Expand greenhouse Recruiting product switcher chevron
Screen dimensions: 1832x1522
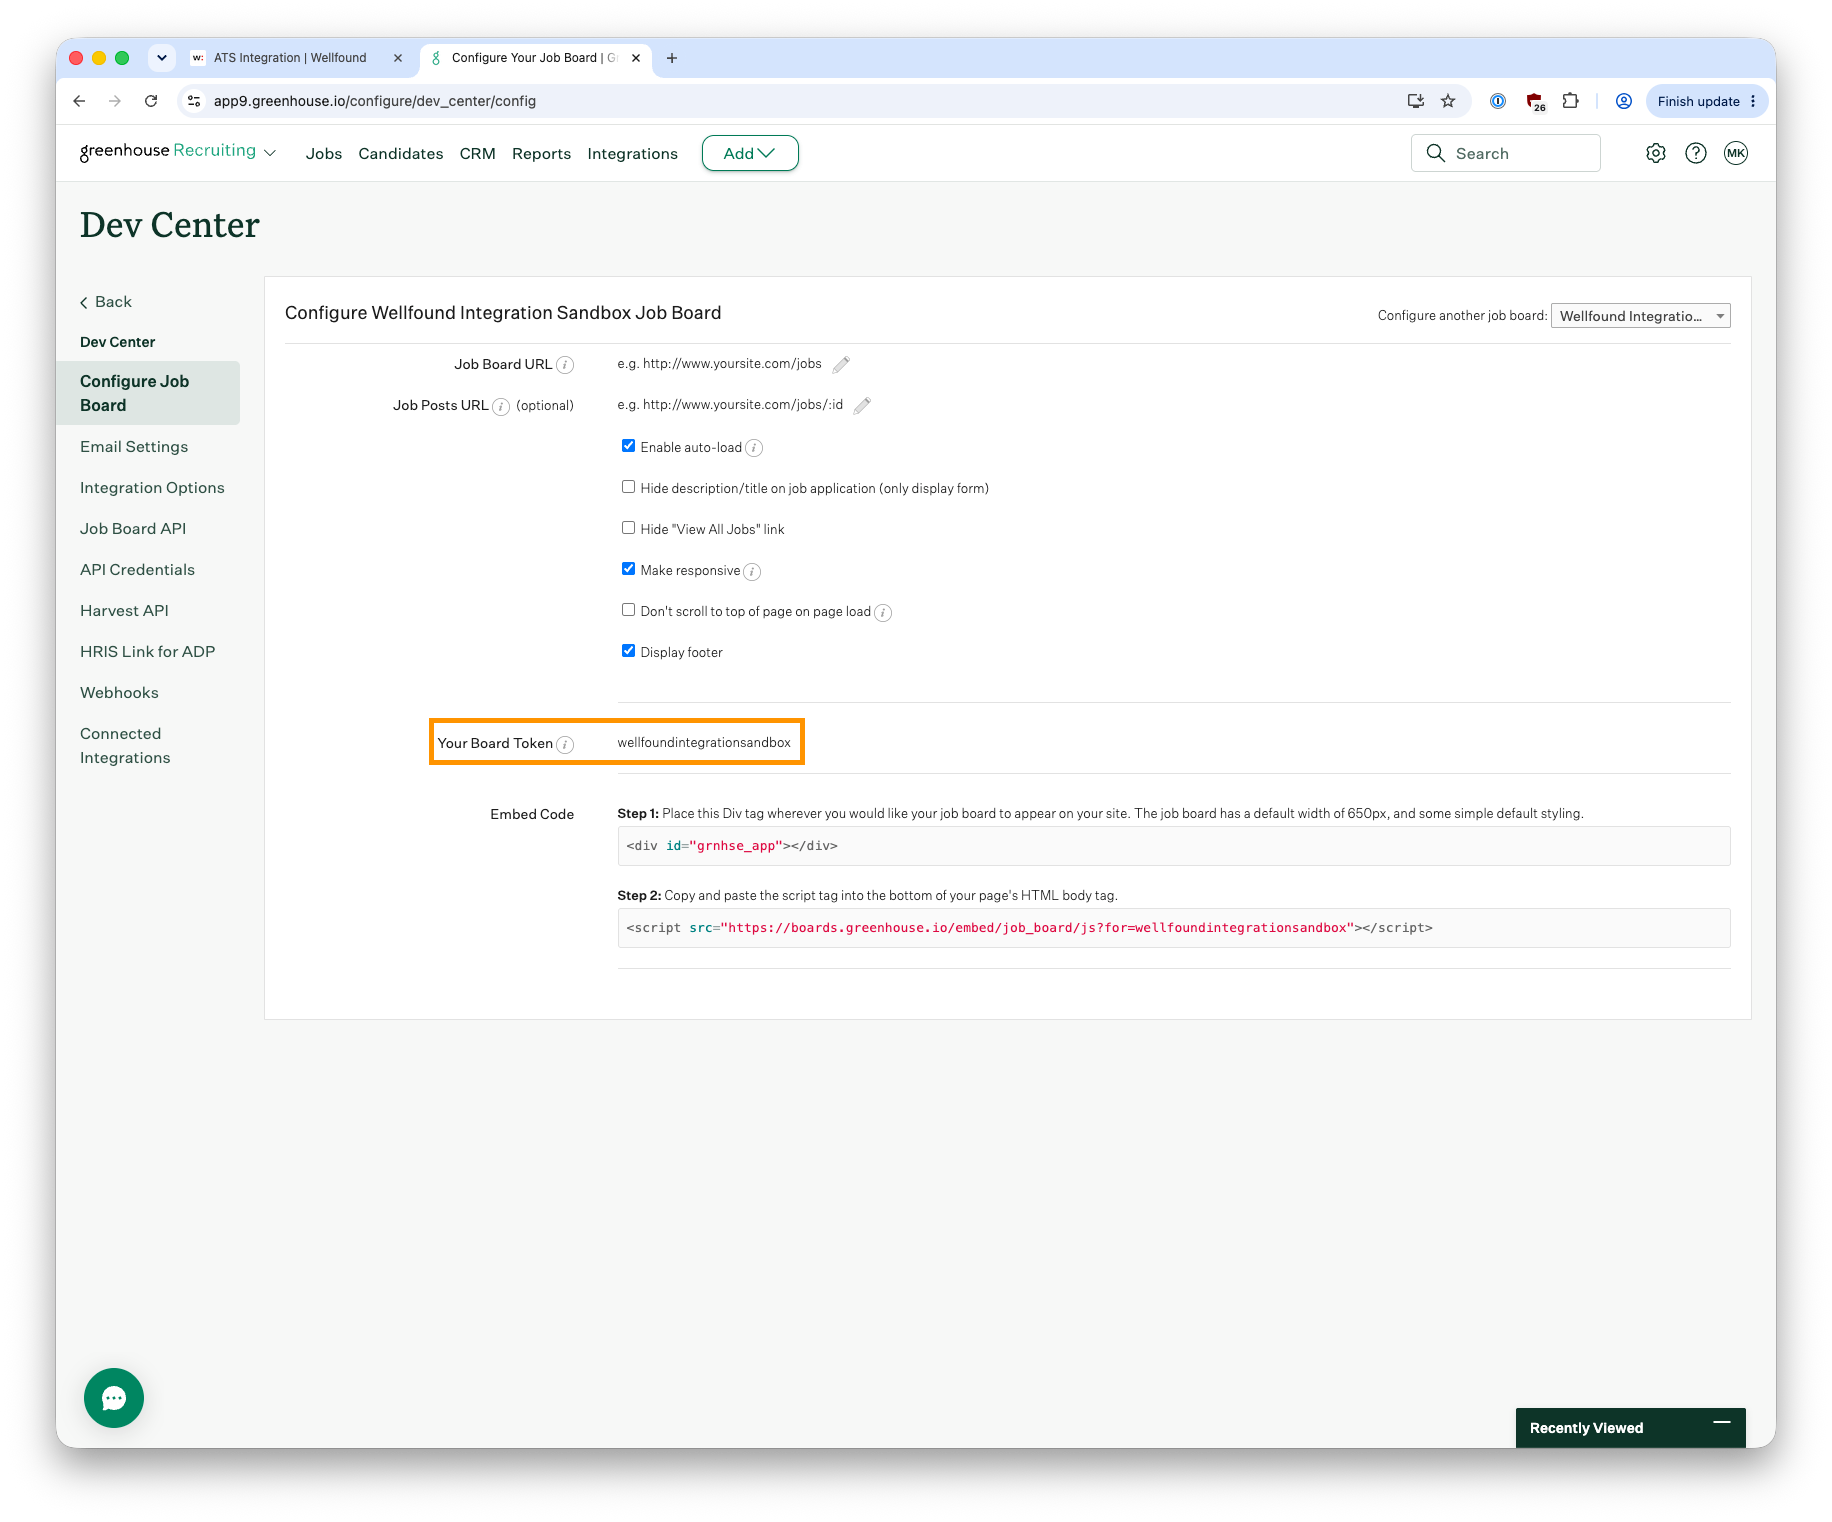point(270,153)
